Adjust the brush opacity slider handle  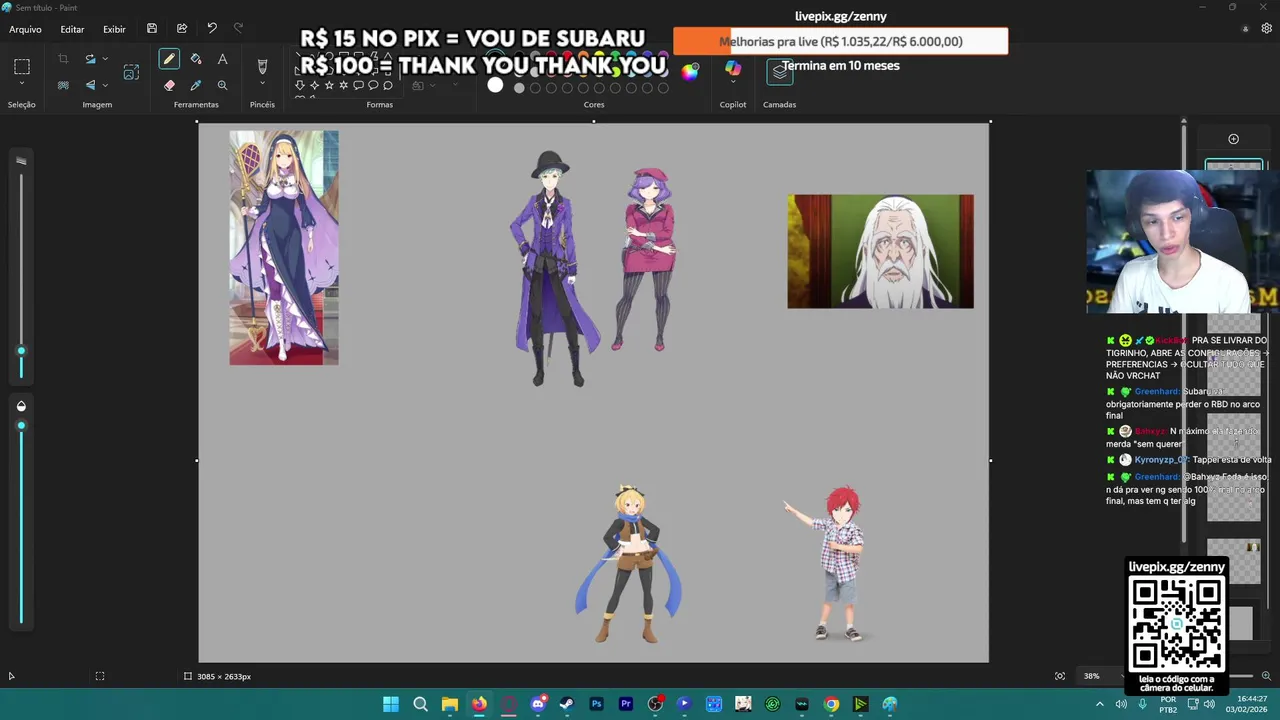point(21,426)
